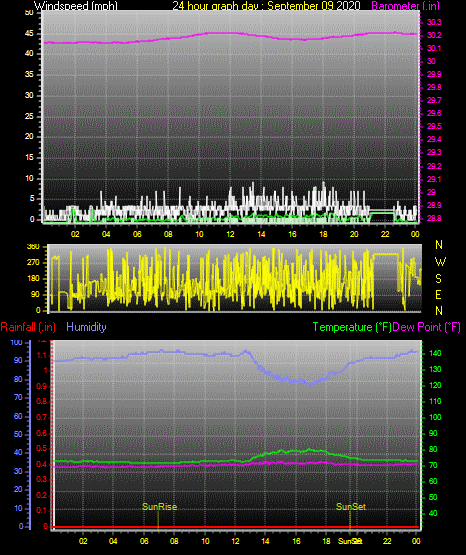Image resolution: width=466 pixels, height=555 pixels.
Task: Click hour label '12' under wind graph
Action: (x=230, y=234)
